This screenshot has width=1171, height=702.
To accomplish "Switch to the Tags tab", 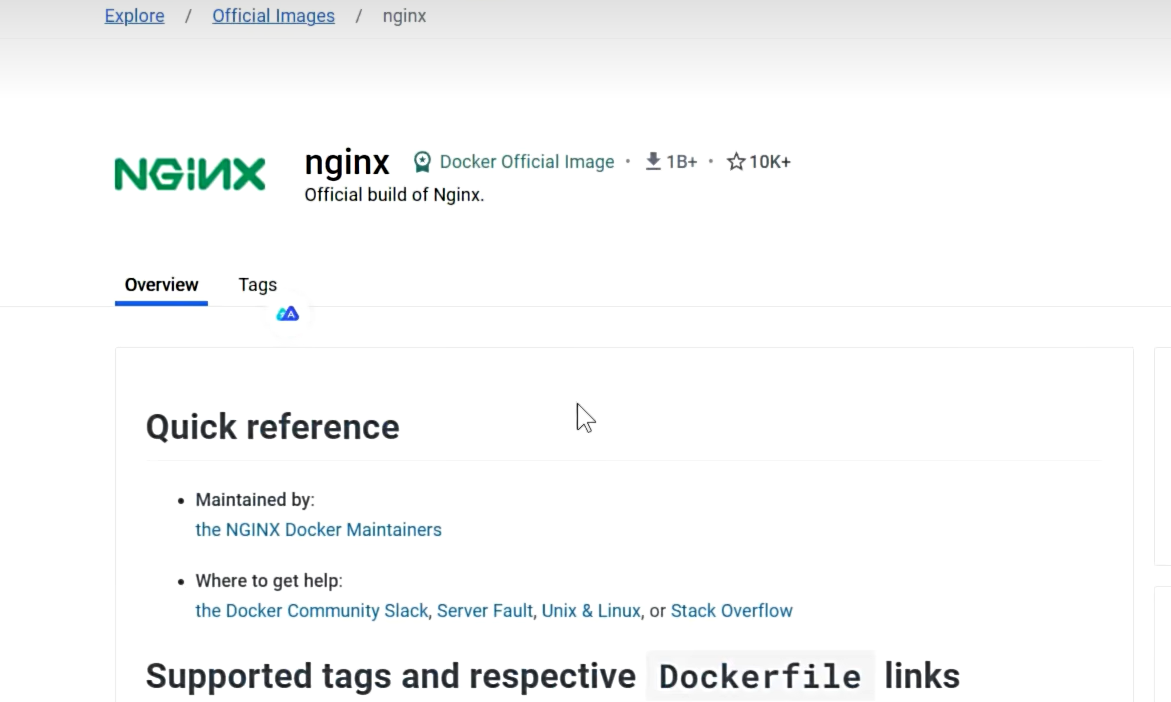I will [257, 285].
